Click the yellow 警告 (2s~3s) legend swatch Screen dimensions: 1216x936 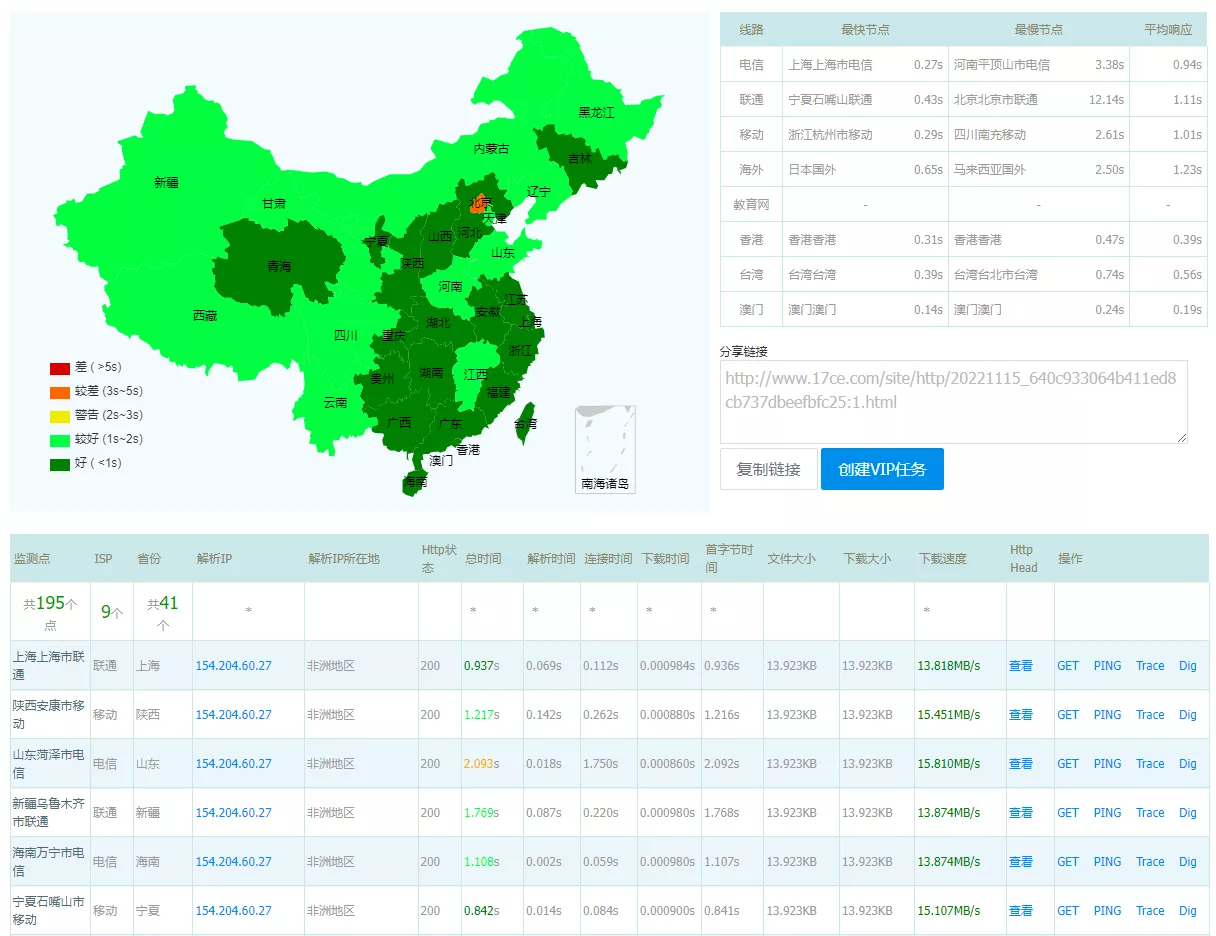click(x=60, y=415)
